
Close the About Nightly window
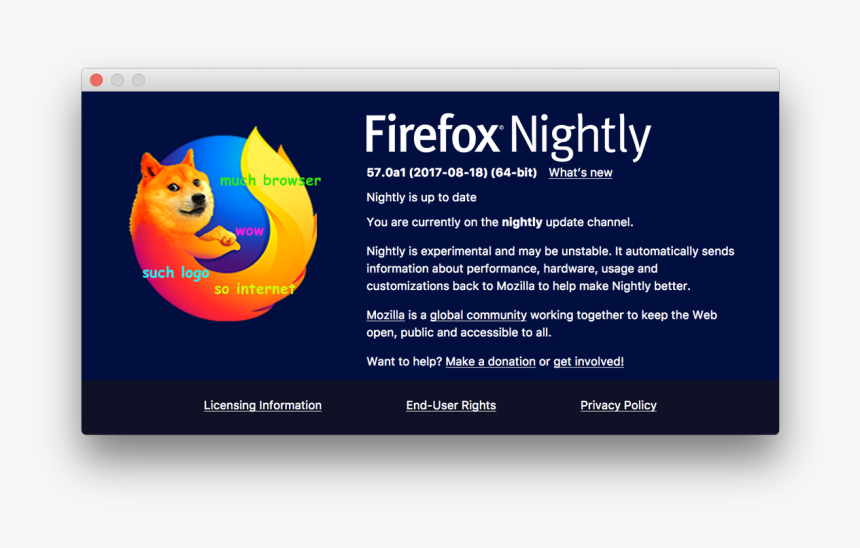click(x=97, y=80)
